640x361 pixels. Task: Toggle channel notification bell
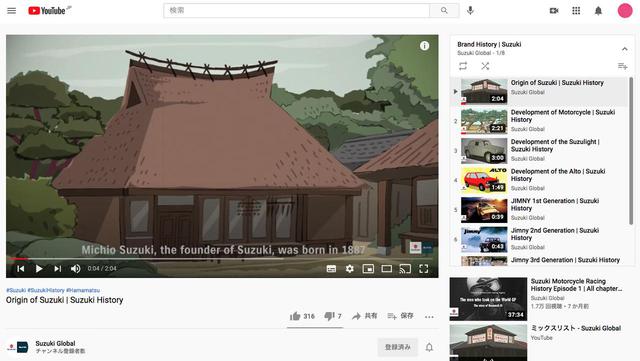click(429, 347)
